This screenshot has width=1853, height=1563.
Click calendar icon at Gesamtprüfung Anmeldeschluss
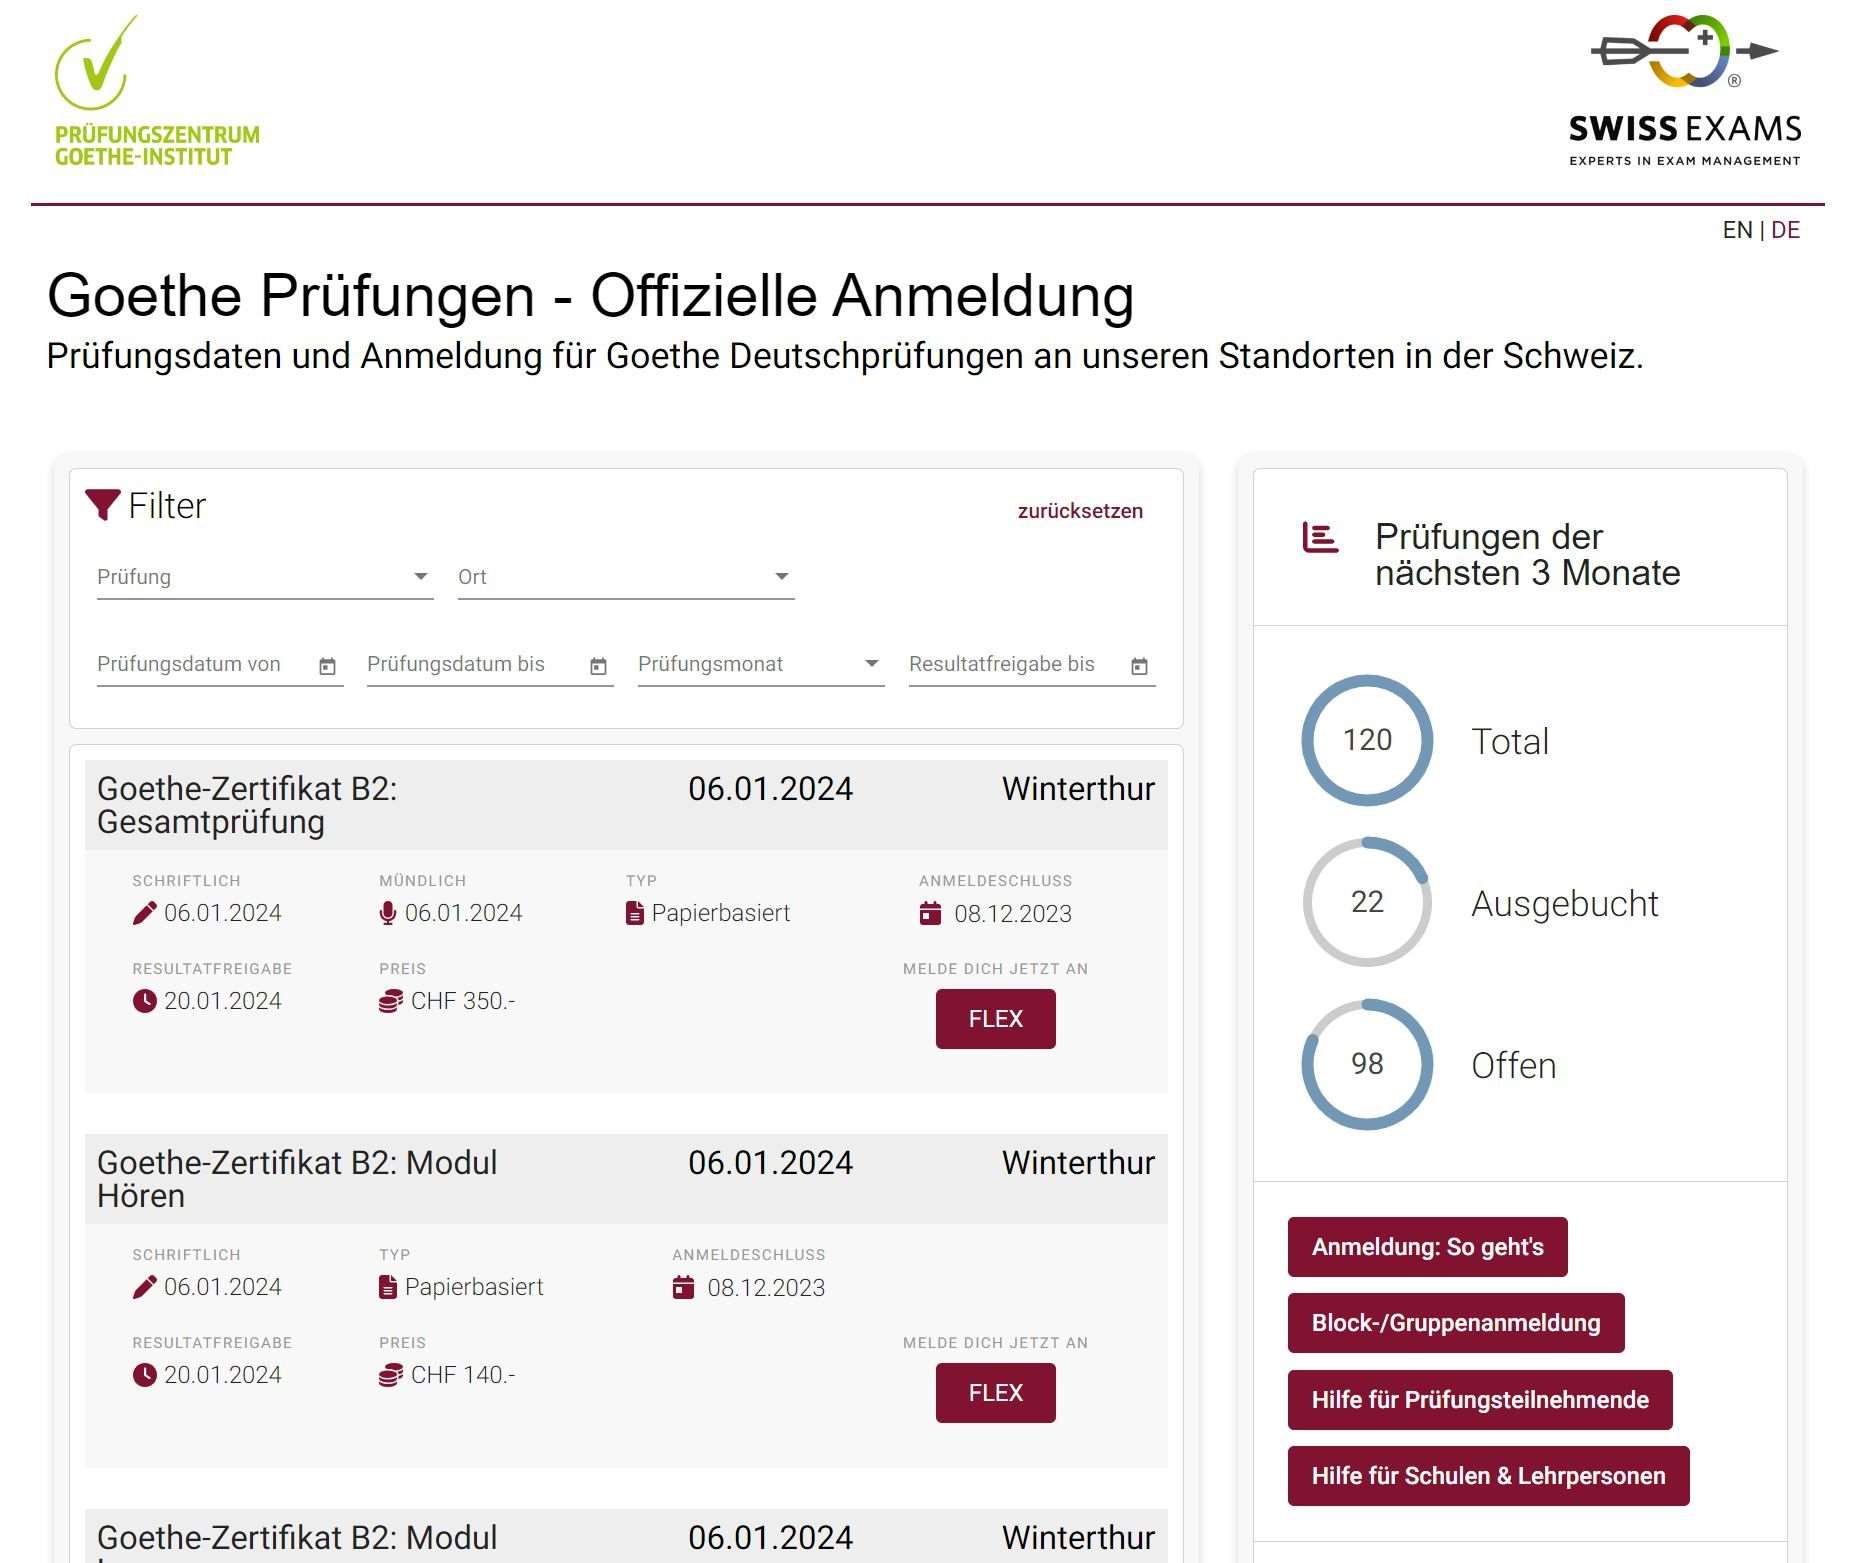(930, 913)
